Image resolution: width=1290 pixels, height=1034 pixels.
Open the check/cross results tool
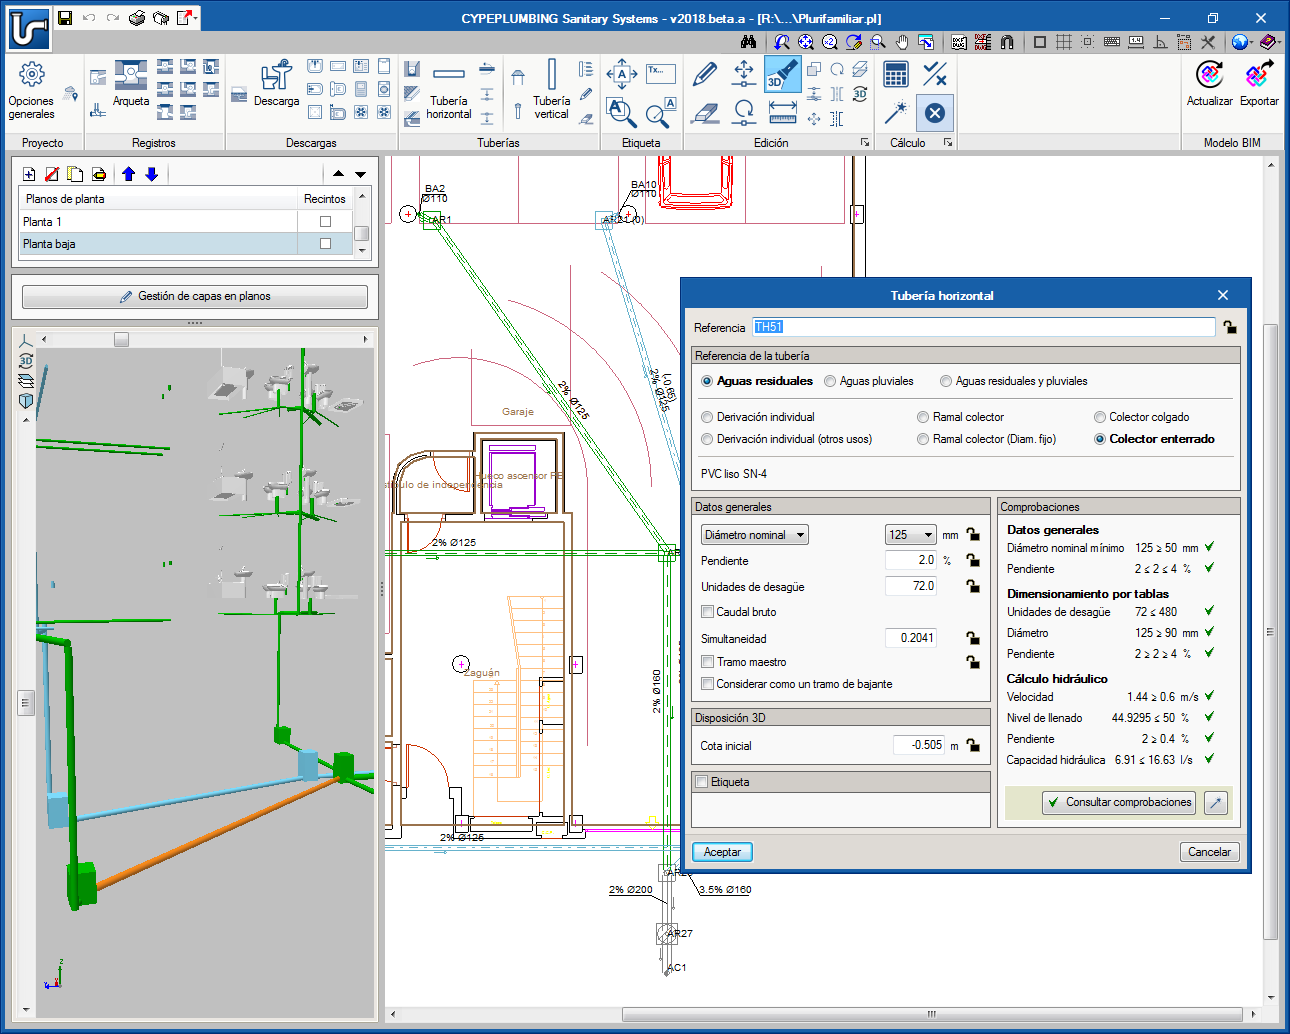[934, 74]
